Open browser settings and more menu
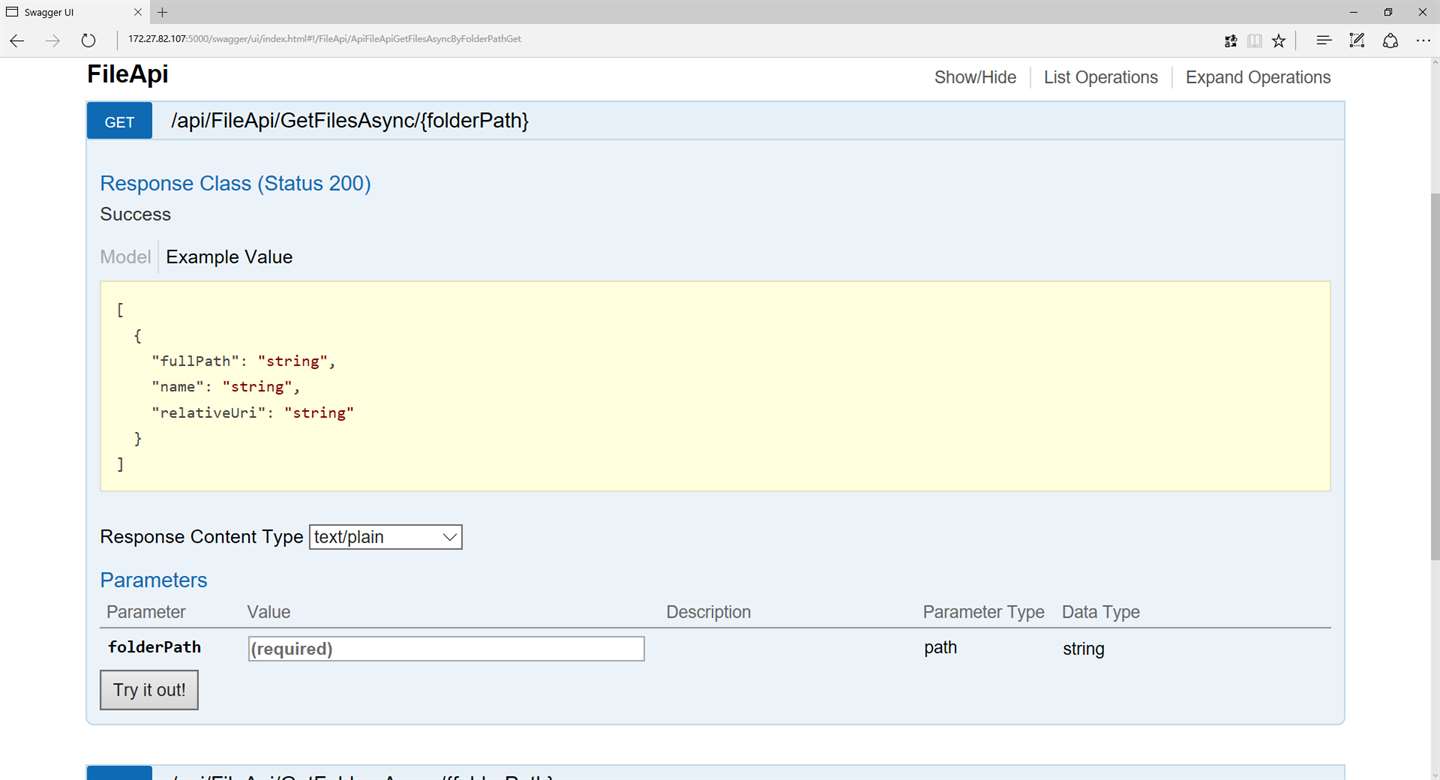 [1423, 41]
